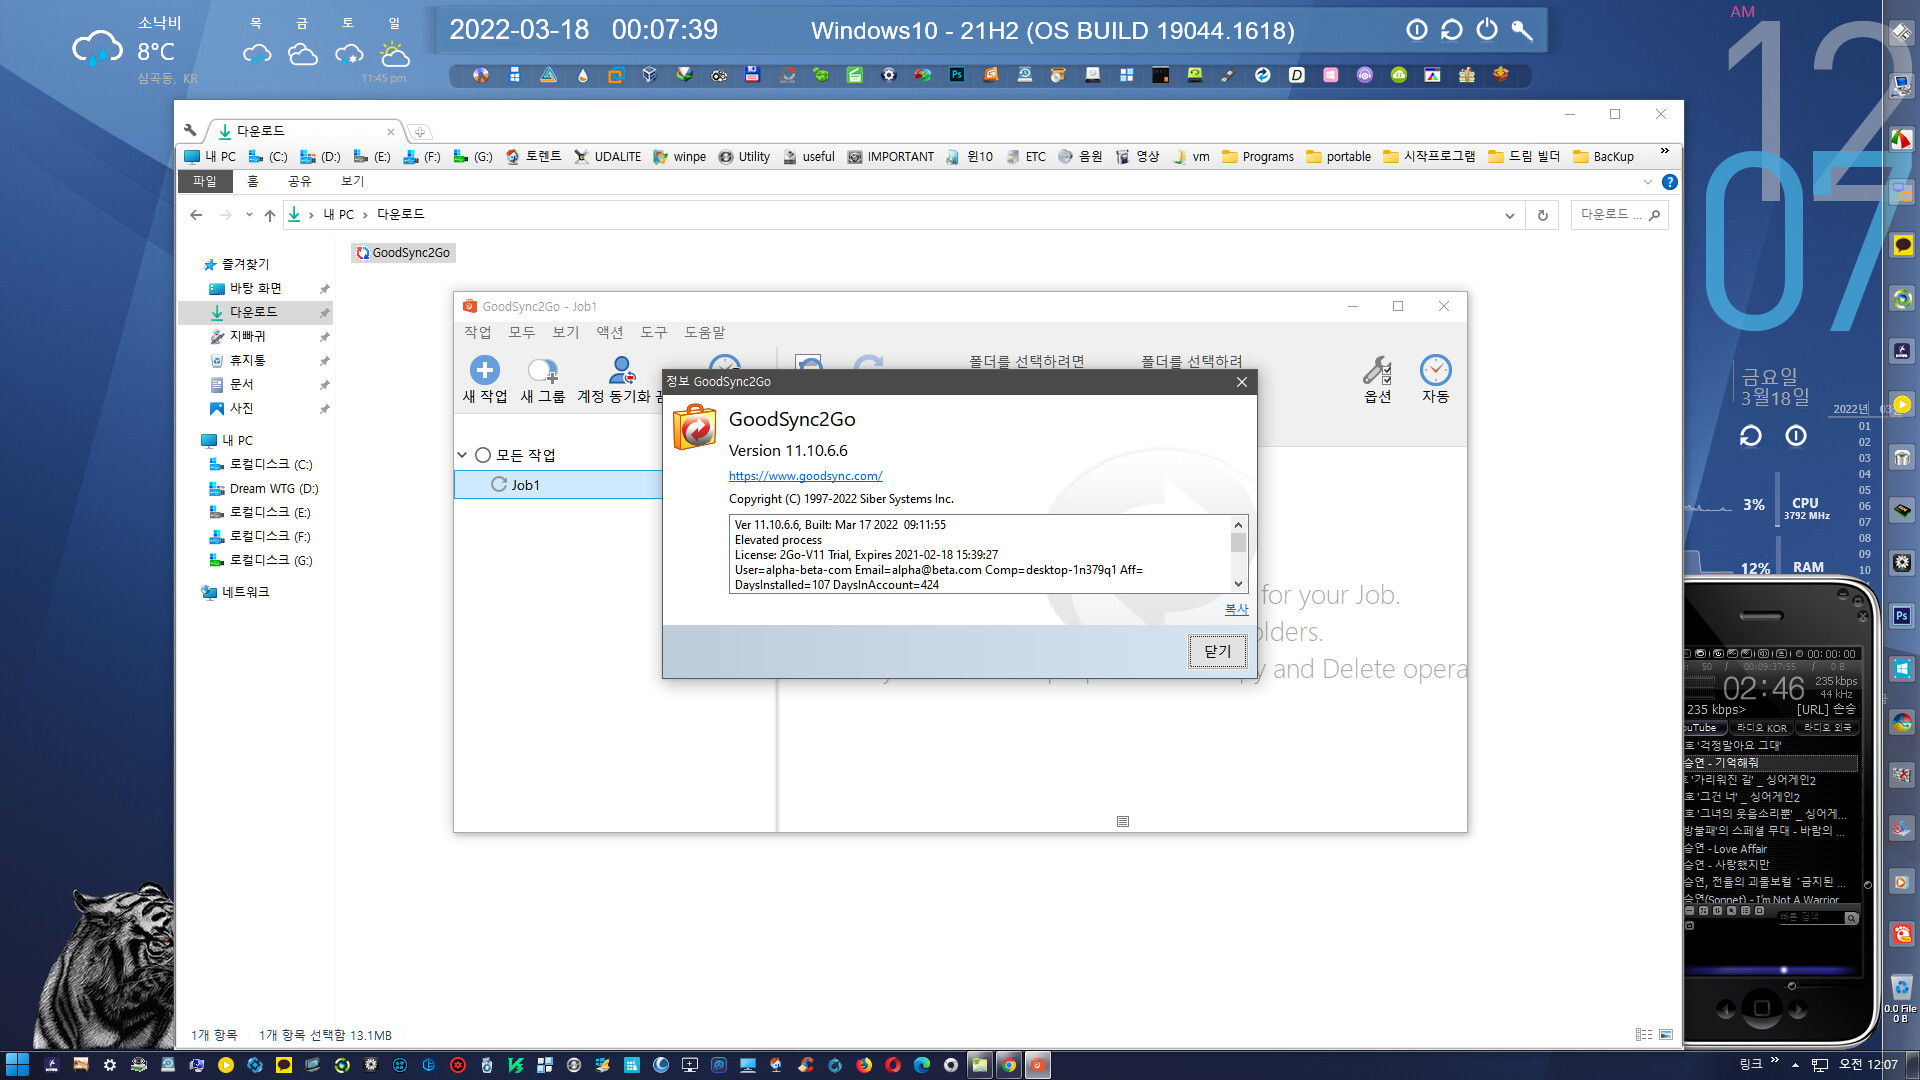Click the Photoshop icon in top dock
Screen dimensions: 1920x1080
(x=957, y=75)
